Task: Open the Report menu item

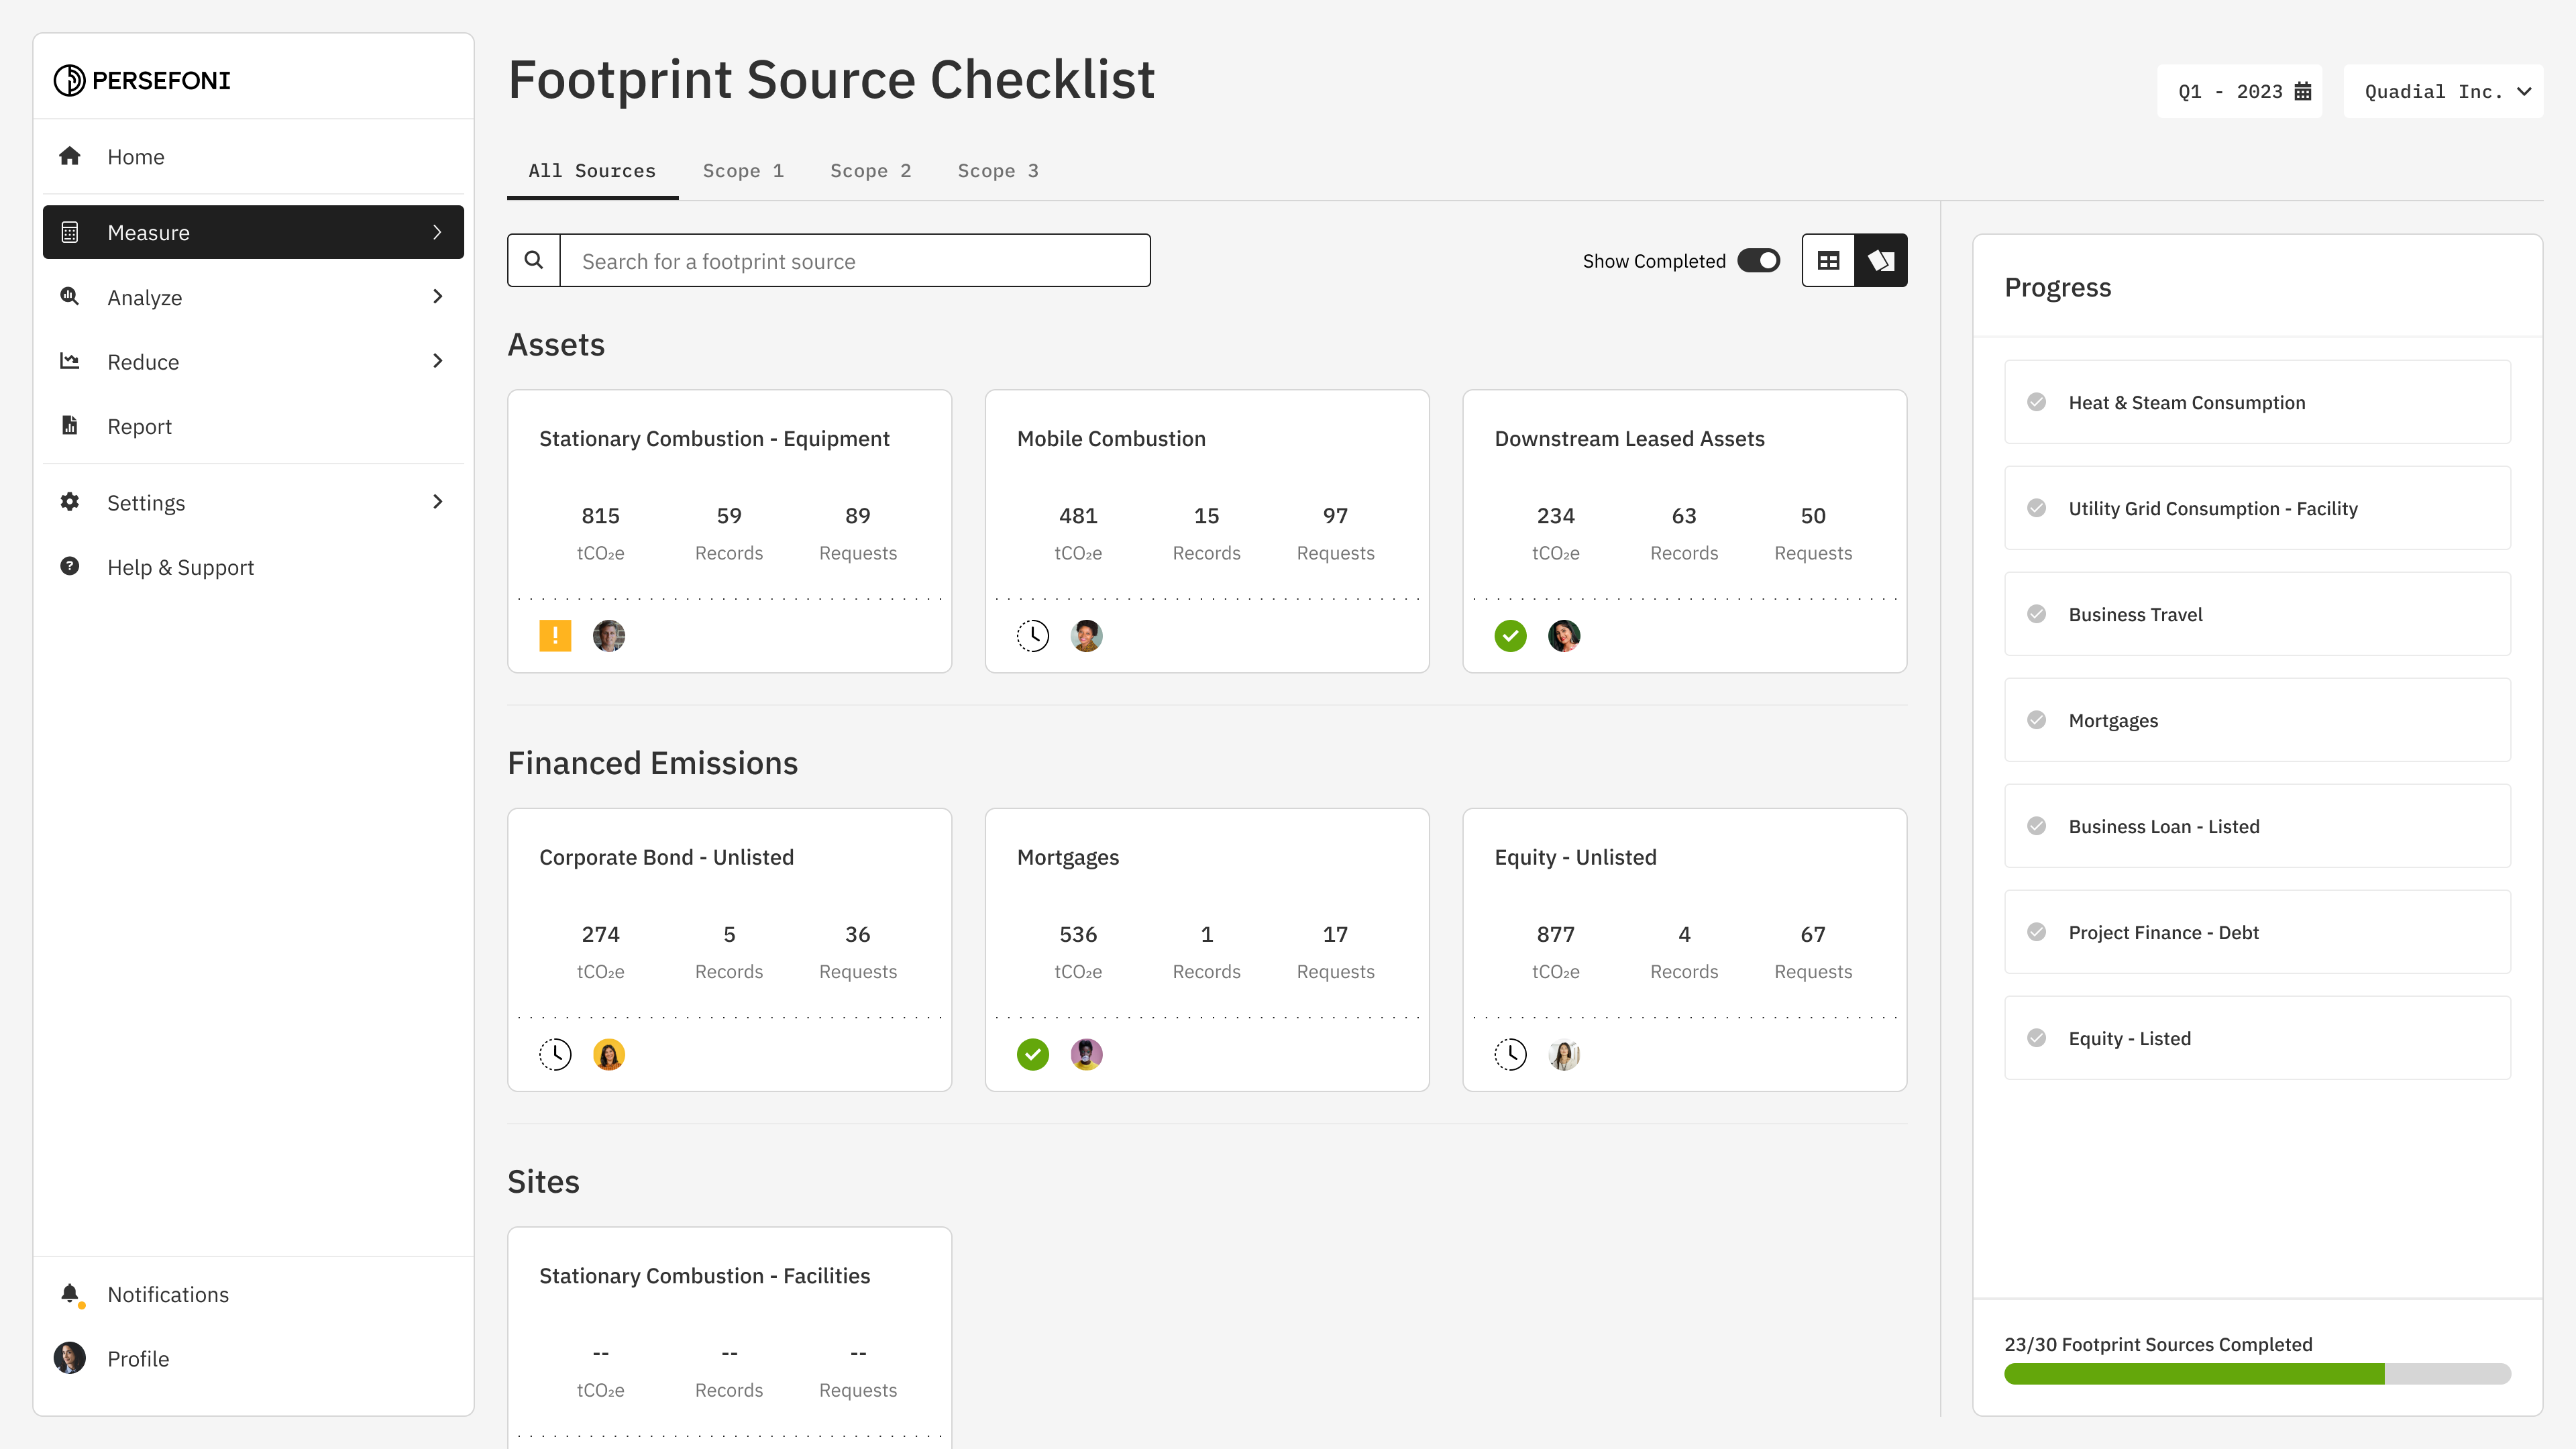Action: click(139, 426)
